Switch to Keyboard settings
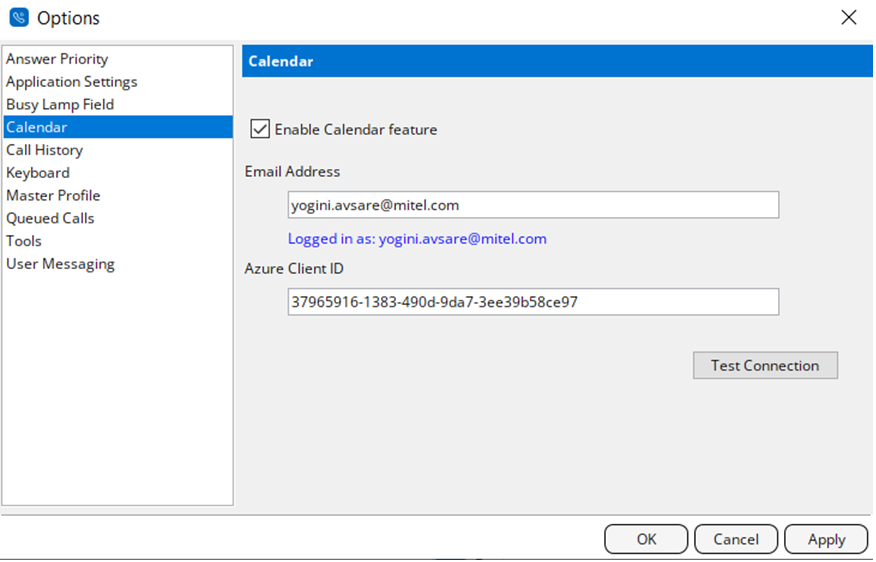 tap(38, 173)
